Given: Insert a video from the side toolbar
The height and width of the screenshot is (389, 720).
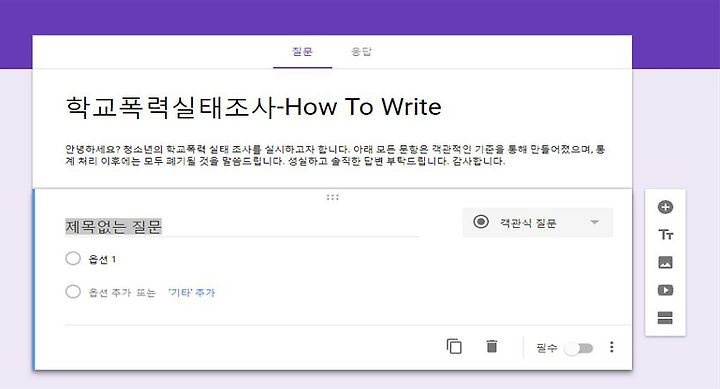Looking at the screenshot, I should click(x=665, y=290).
